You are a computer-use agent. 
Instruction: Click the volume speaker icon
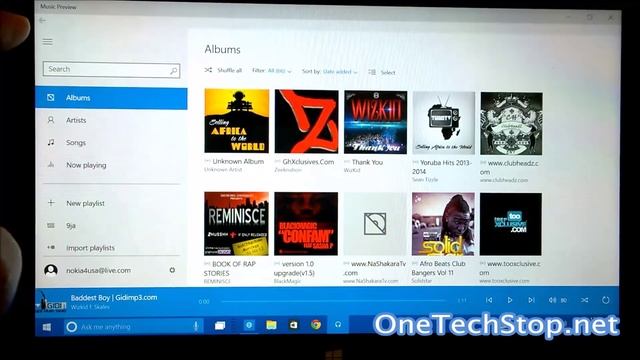(552, 300)
